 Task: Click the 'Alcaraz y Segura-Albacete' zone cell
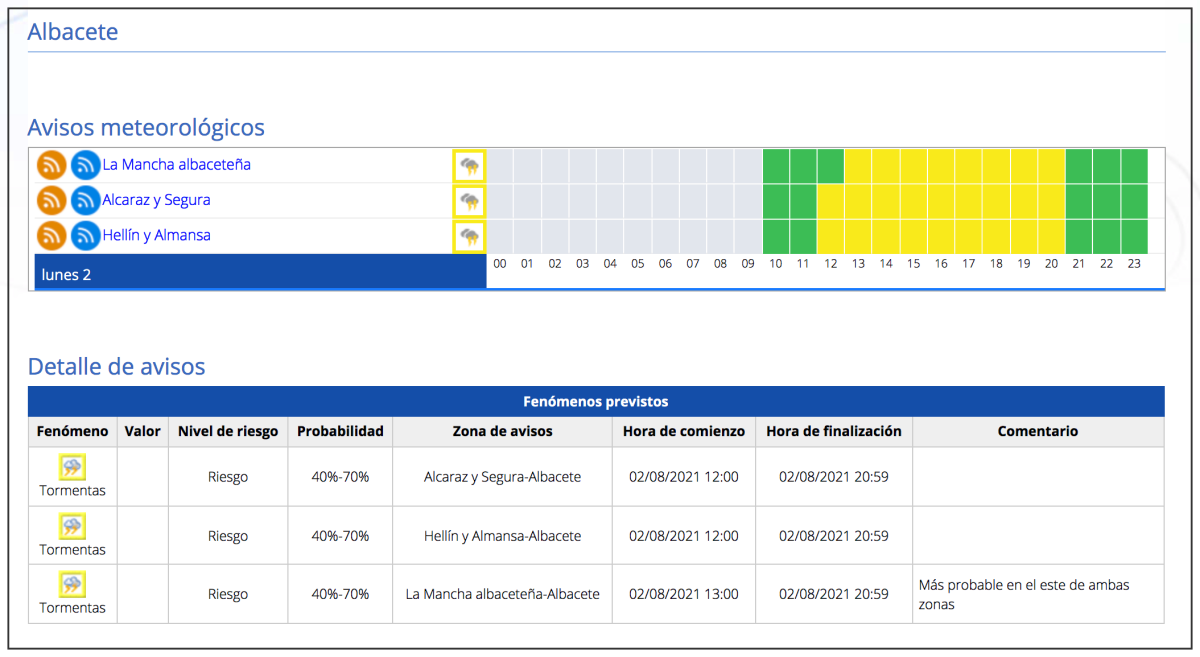click(x=502, y=477)
